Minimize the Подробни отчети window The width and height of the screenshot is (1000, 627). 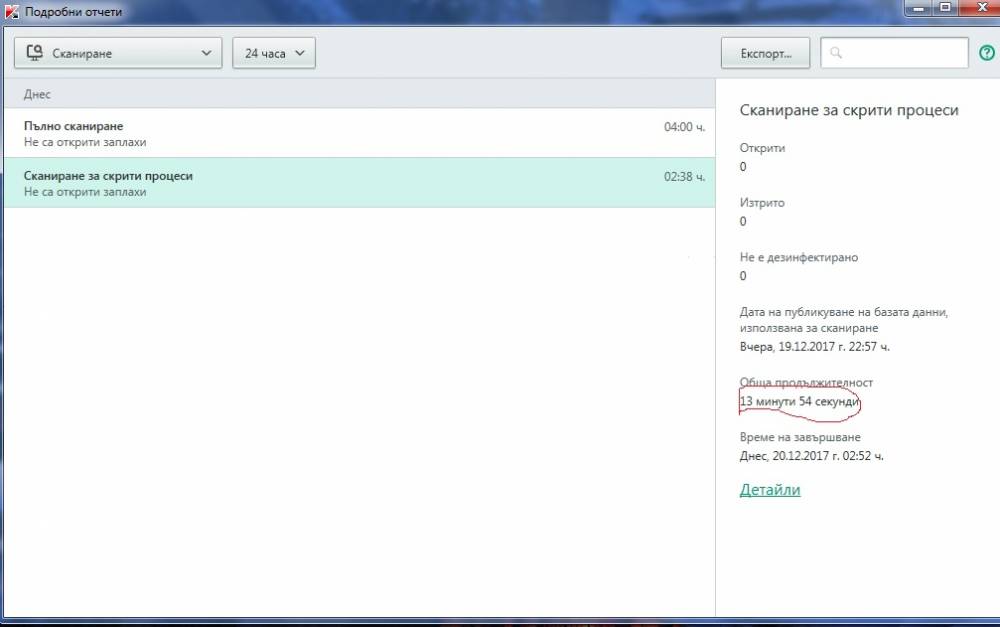click(x=919, y=8)
